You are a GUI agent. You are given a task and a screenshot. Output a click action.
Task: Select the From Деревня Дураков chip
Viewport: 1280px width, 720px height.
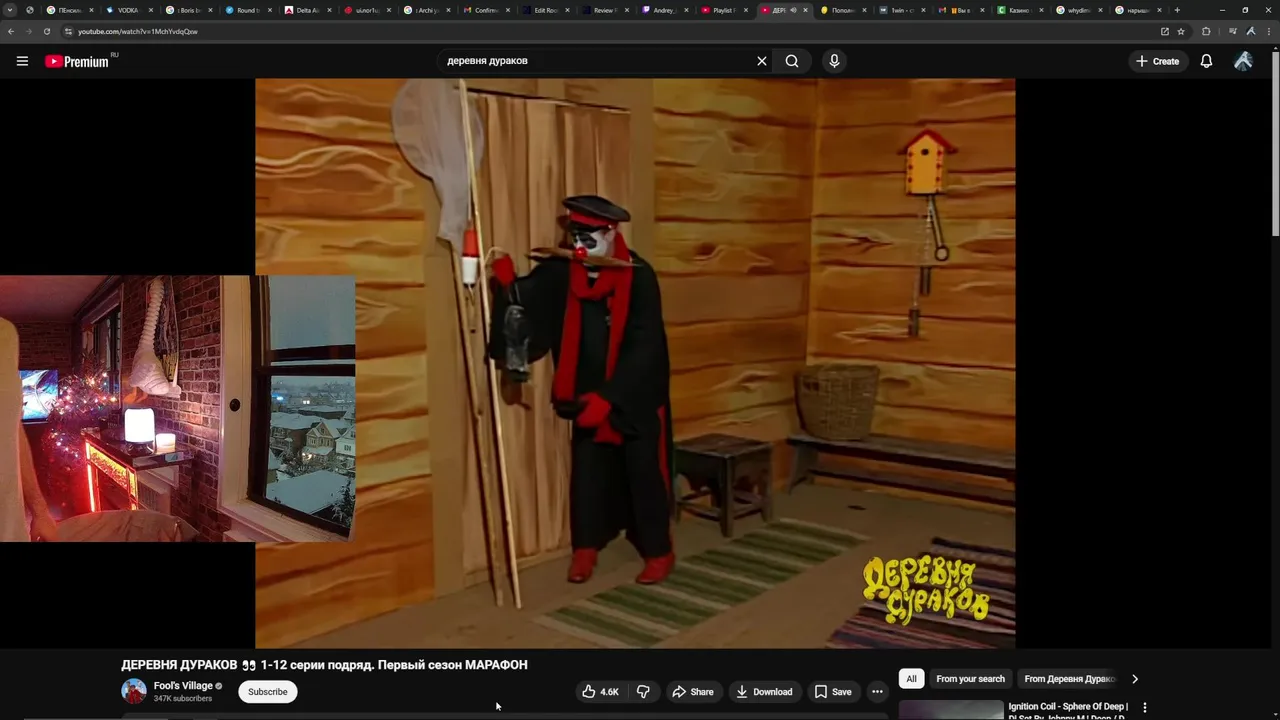pyautogui.click(x=1068, y=679)
